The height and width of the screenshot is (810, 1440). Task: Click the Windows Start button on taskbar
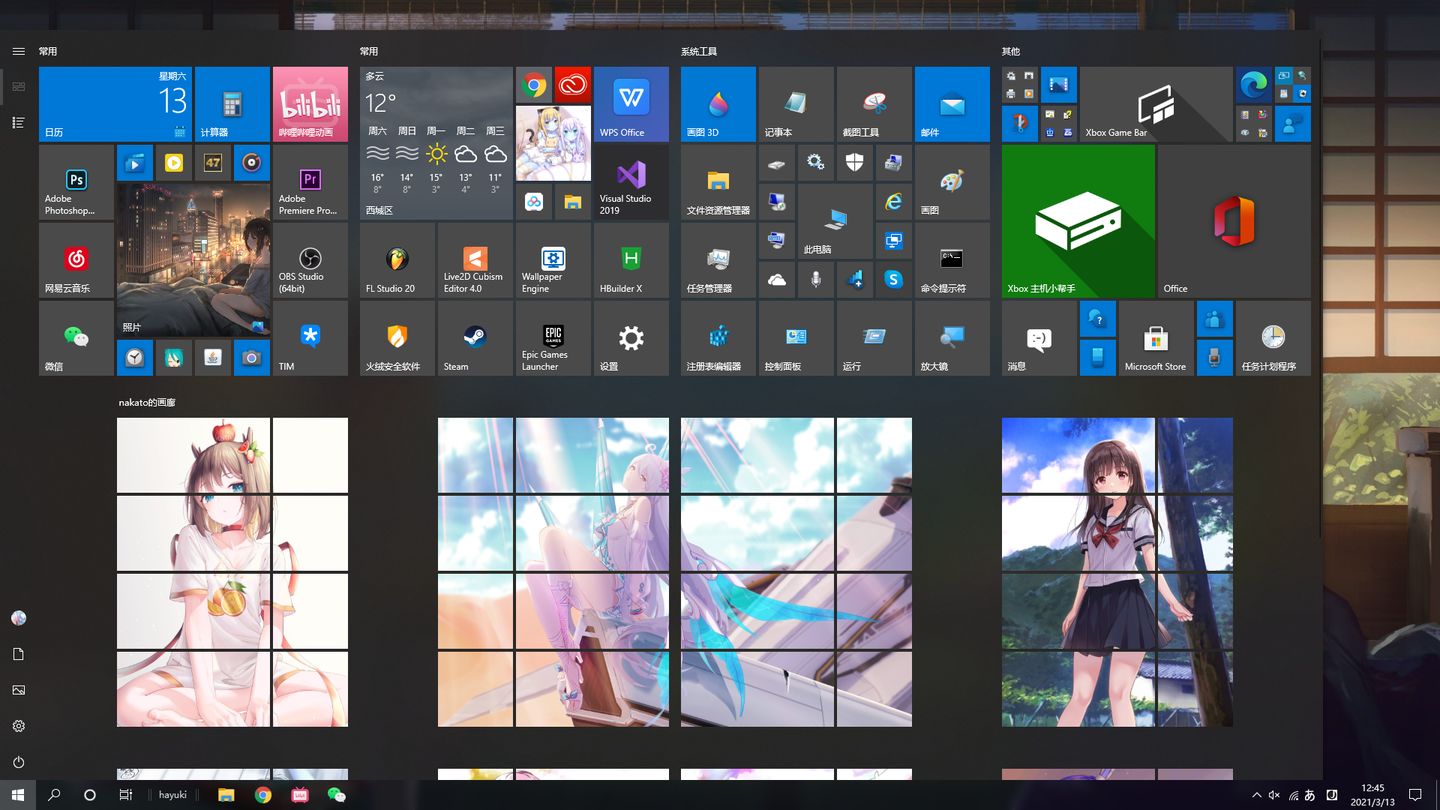click(x=18, y=795)
